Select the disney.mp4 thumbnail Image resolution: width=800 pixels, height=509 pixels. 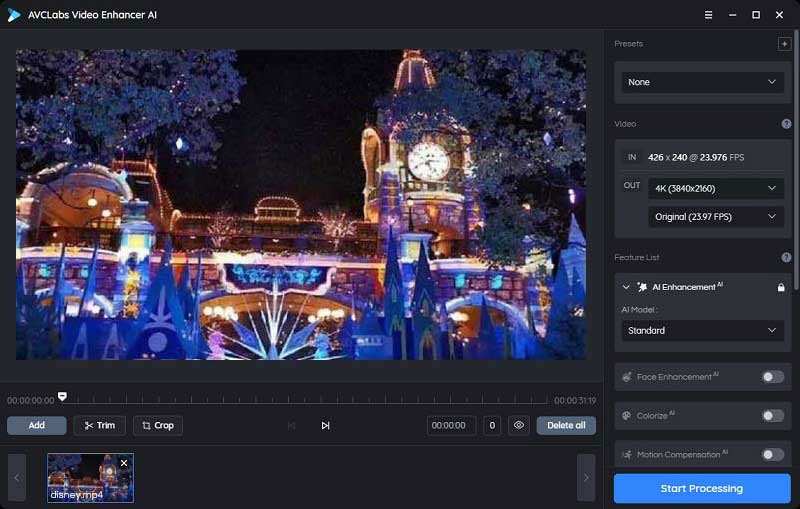(x=90, y=478)
